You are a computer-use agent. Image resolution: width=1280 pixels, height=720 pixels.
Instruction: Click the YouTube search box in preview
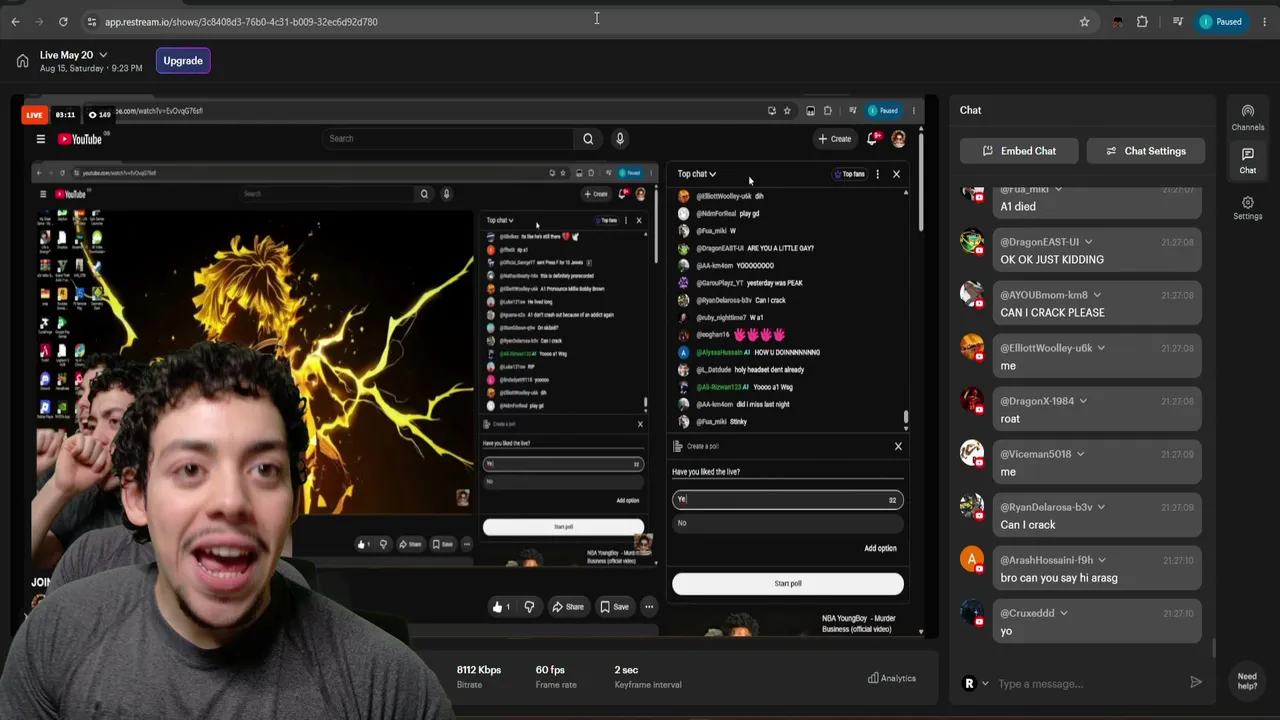(450, 139)
